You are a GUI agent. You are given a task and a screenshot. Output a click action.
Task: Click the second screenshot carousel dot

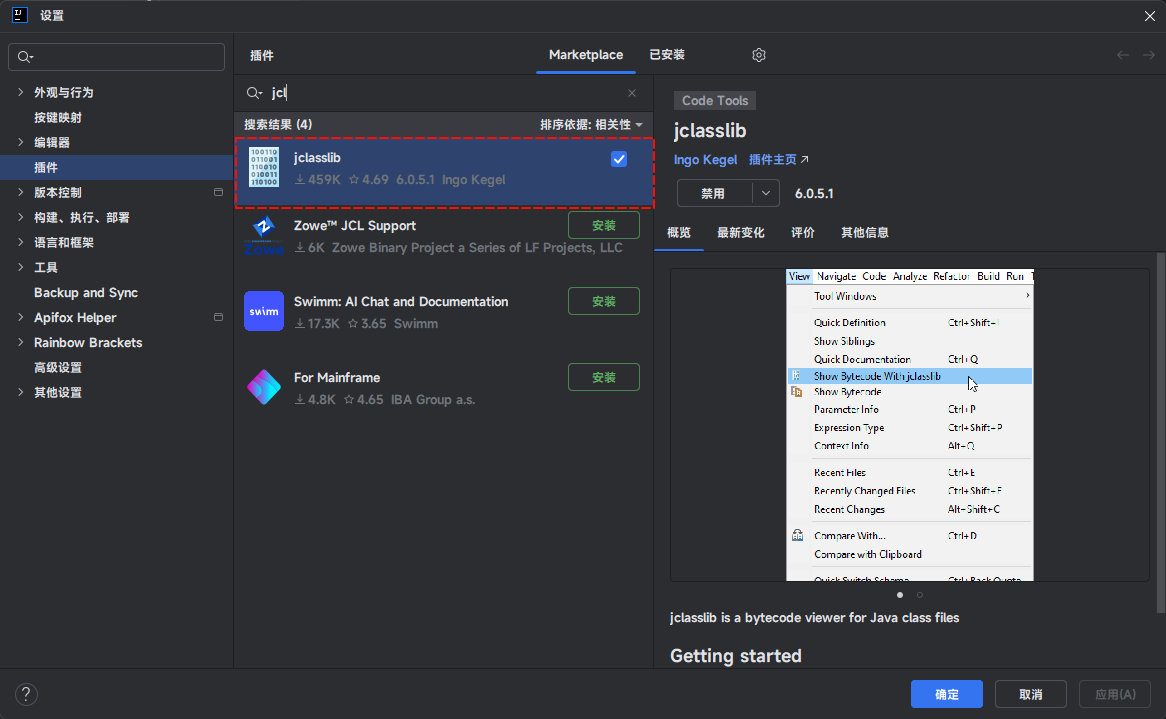point(920,595)
